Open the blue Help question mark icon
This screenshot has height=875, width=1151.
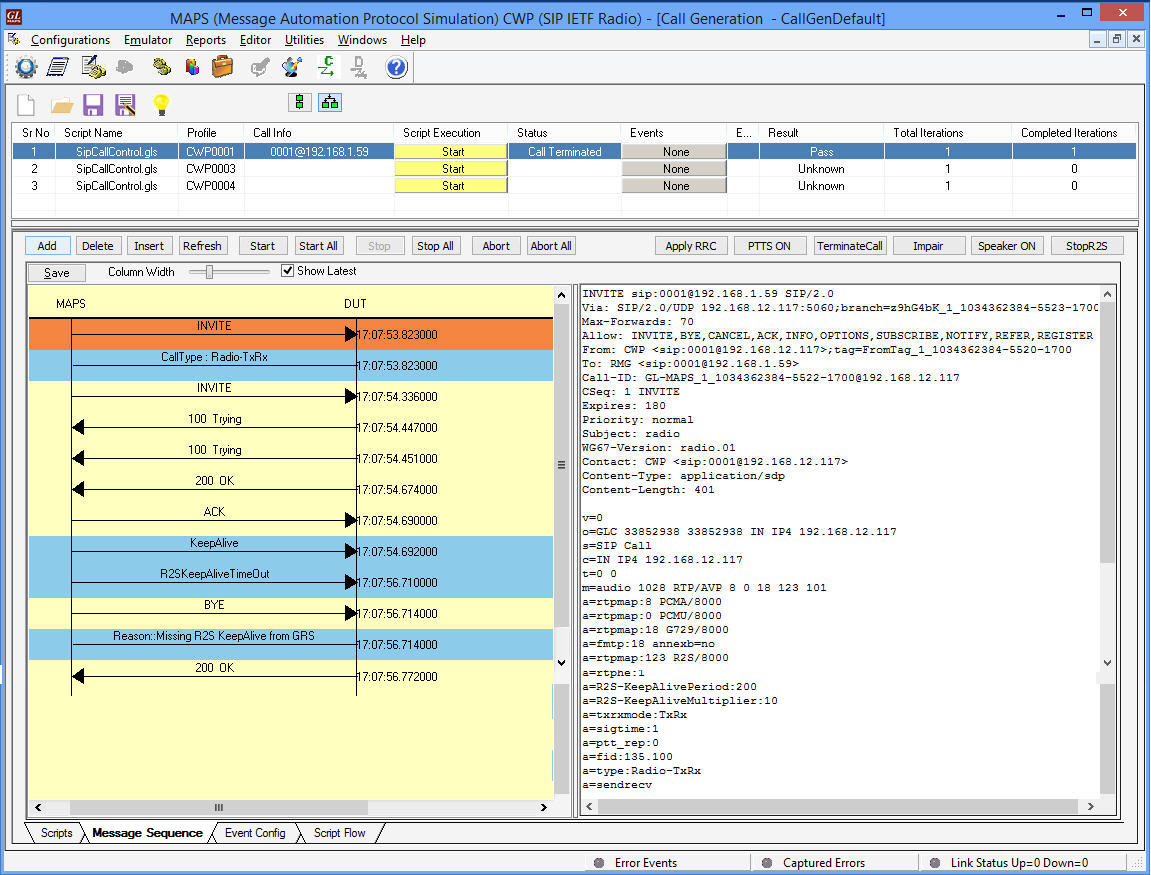coord(396,68)
